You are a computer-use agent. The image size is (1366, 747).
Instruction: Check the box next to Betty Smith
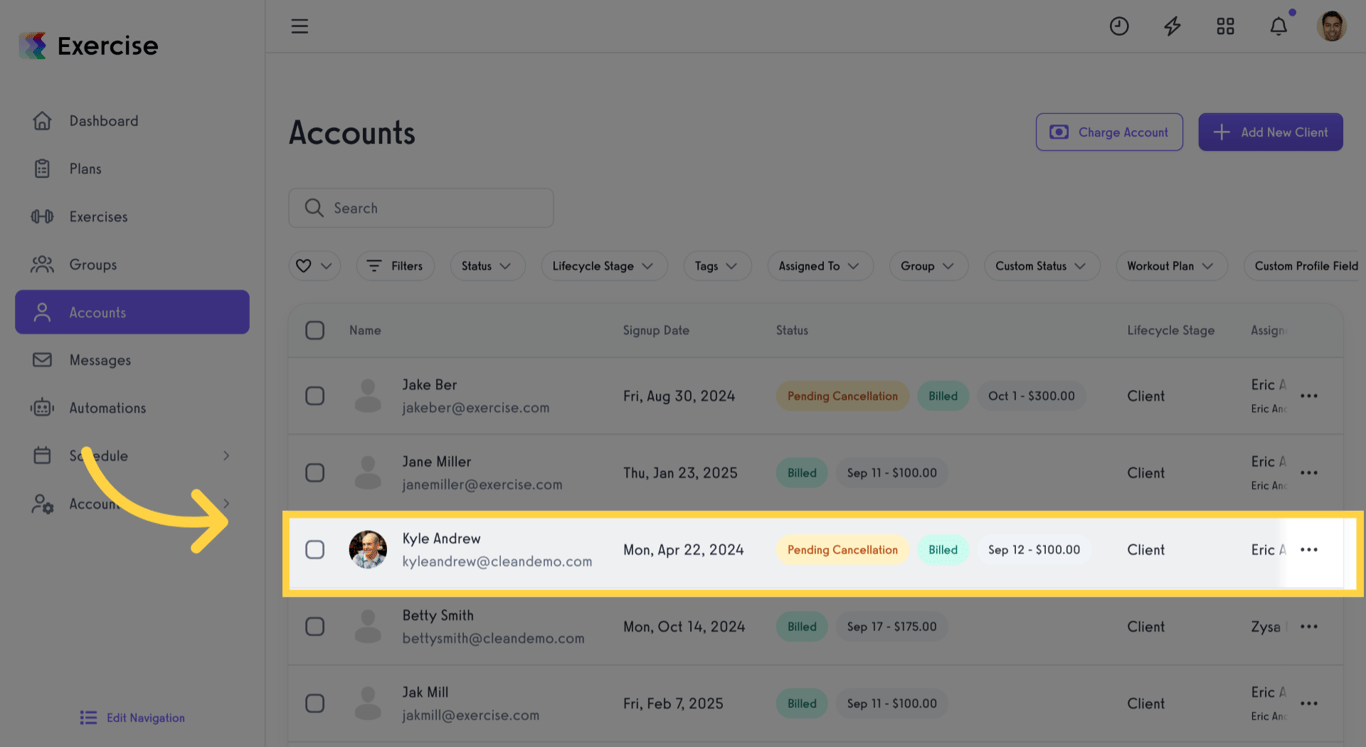point(315,626)
